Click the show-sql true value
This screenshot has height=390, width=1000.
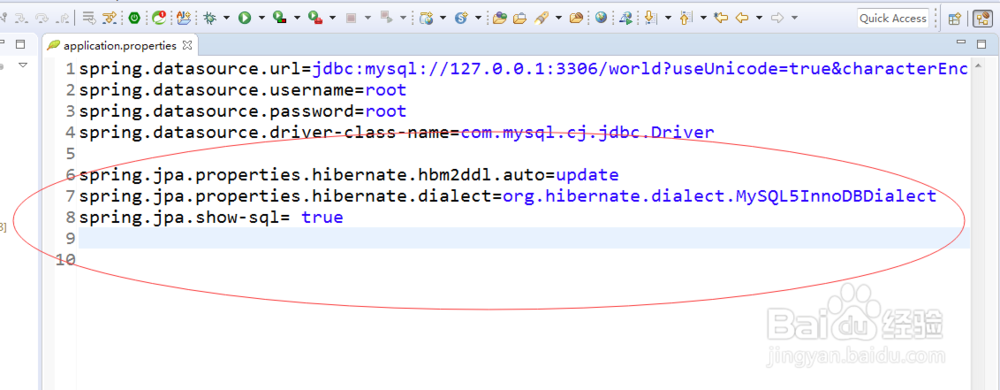click(x=323, y=217)
